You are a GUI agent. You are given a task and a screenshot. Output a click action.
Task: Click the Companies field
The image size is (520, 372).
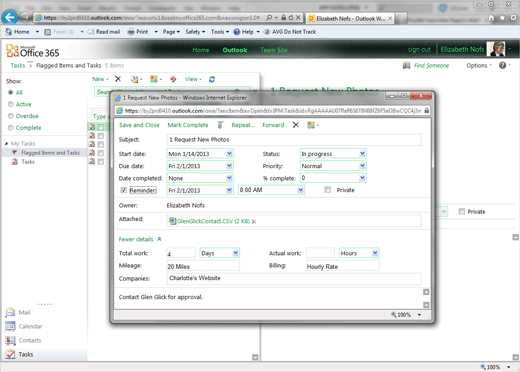294,278
